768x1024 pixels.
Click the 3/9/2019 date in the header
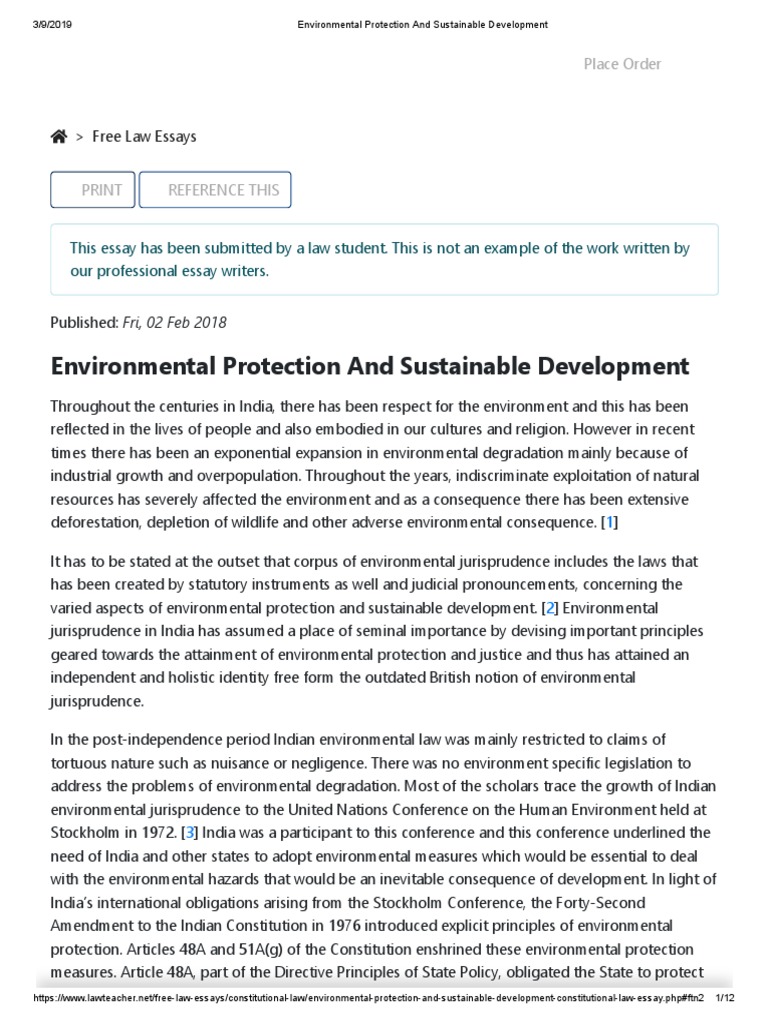tap(49, 24)
